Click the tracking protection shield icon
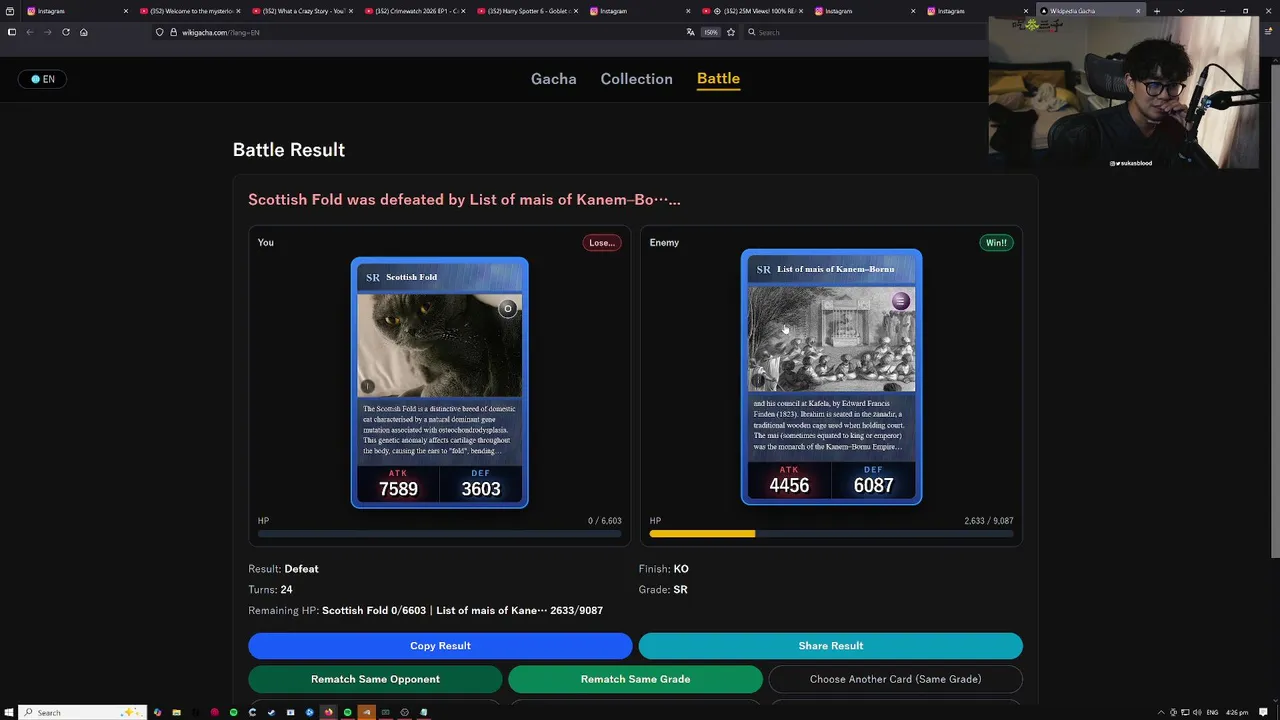Viewport: 1280px width, 720px height. 159,32
